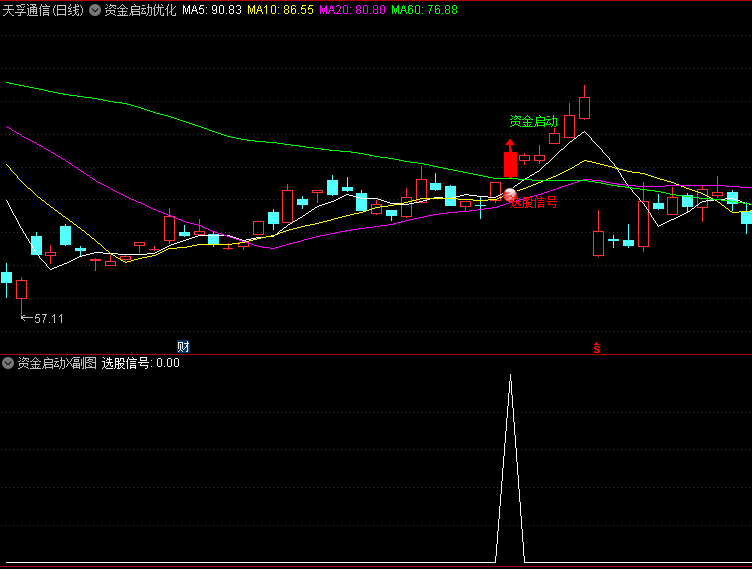Click the 财 financial report marker

click(x=183, y=347)
